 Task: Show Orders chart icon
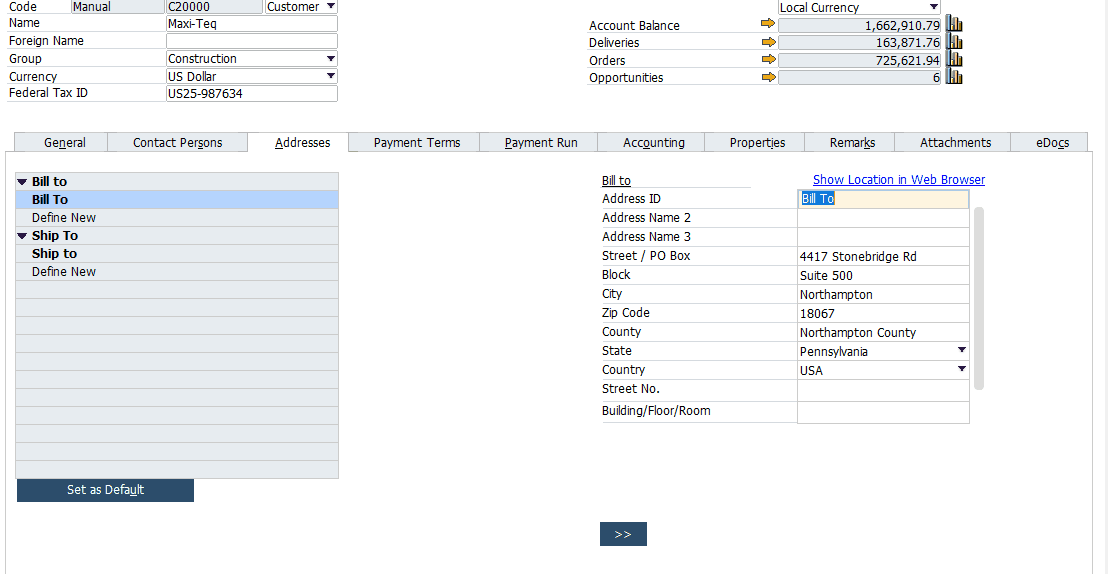click(954, 59)
